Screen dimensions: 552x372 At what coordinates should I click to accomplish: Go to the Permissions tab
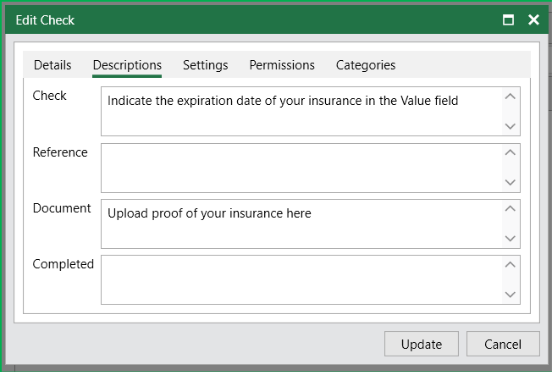point(282,65)
